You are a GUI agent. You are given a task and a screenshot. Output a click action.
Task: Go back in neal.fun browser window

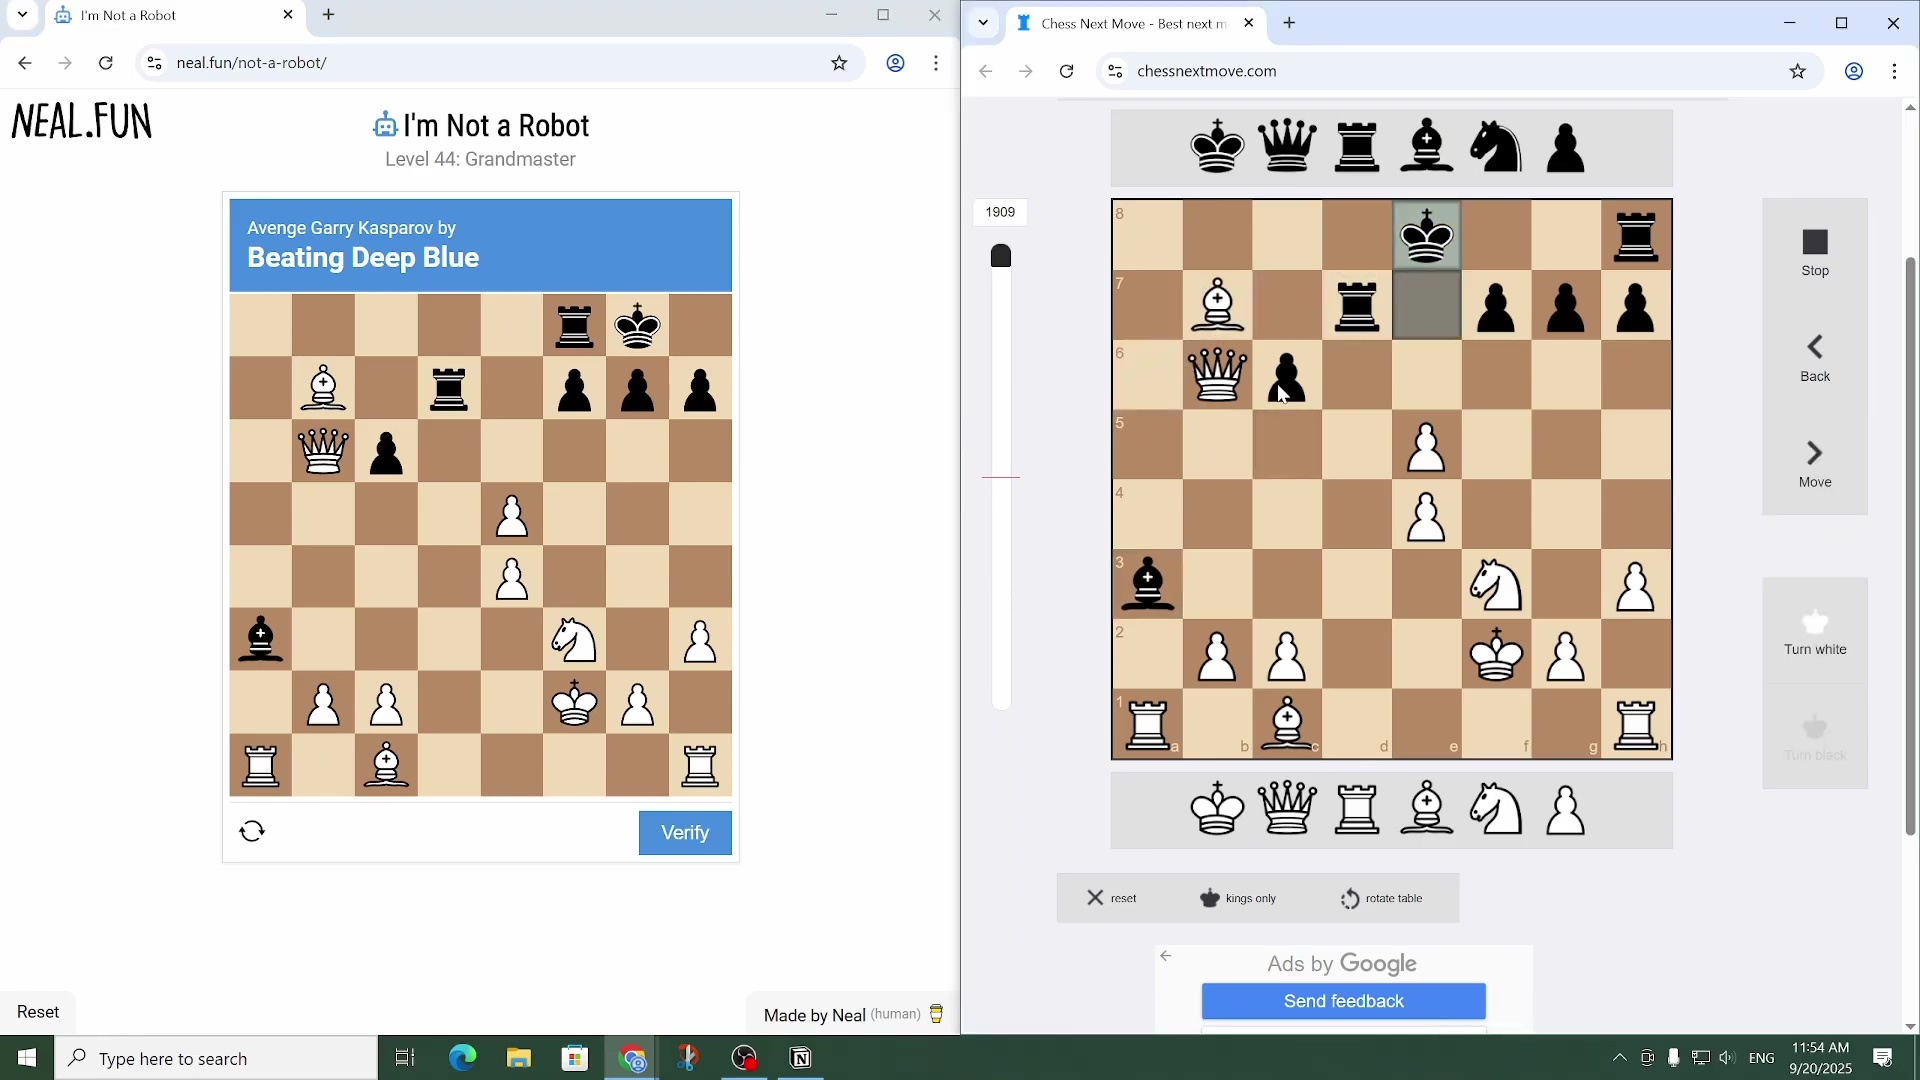pyautogui.click(x=25, y=63)
